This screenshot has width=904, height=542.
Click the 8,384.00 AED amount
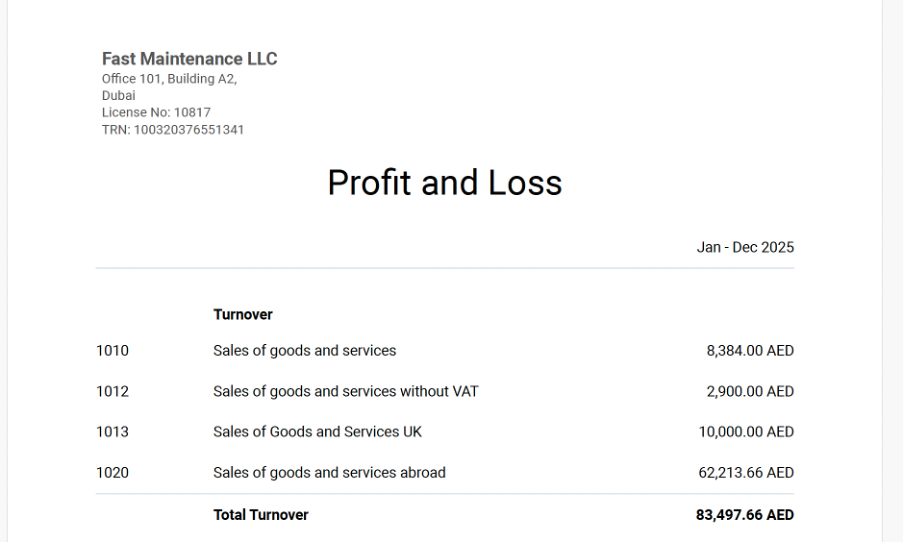pos(750,351)
